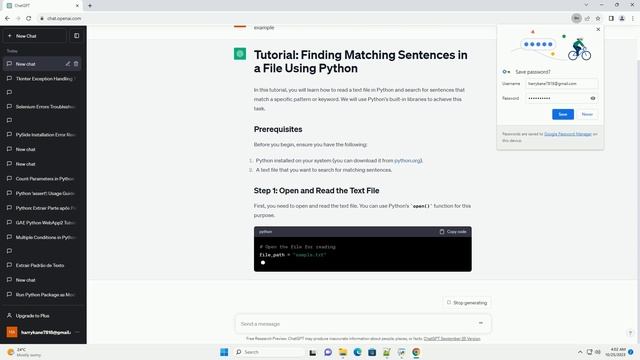Collapse the sidebar with the panel icon
The height and width of the screenshot is (360, 640).
(x=76, y=36)
